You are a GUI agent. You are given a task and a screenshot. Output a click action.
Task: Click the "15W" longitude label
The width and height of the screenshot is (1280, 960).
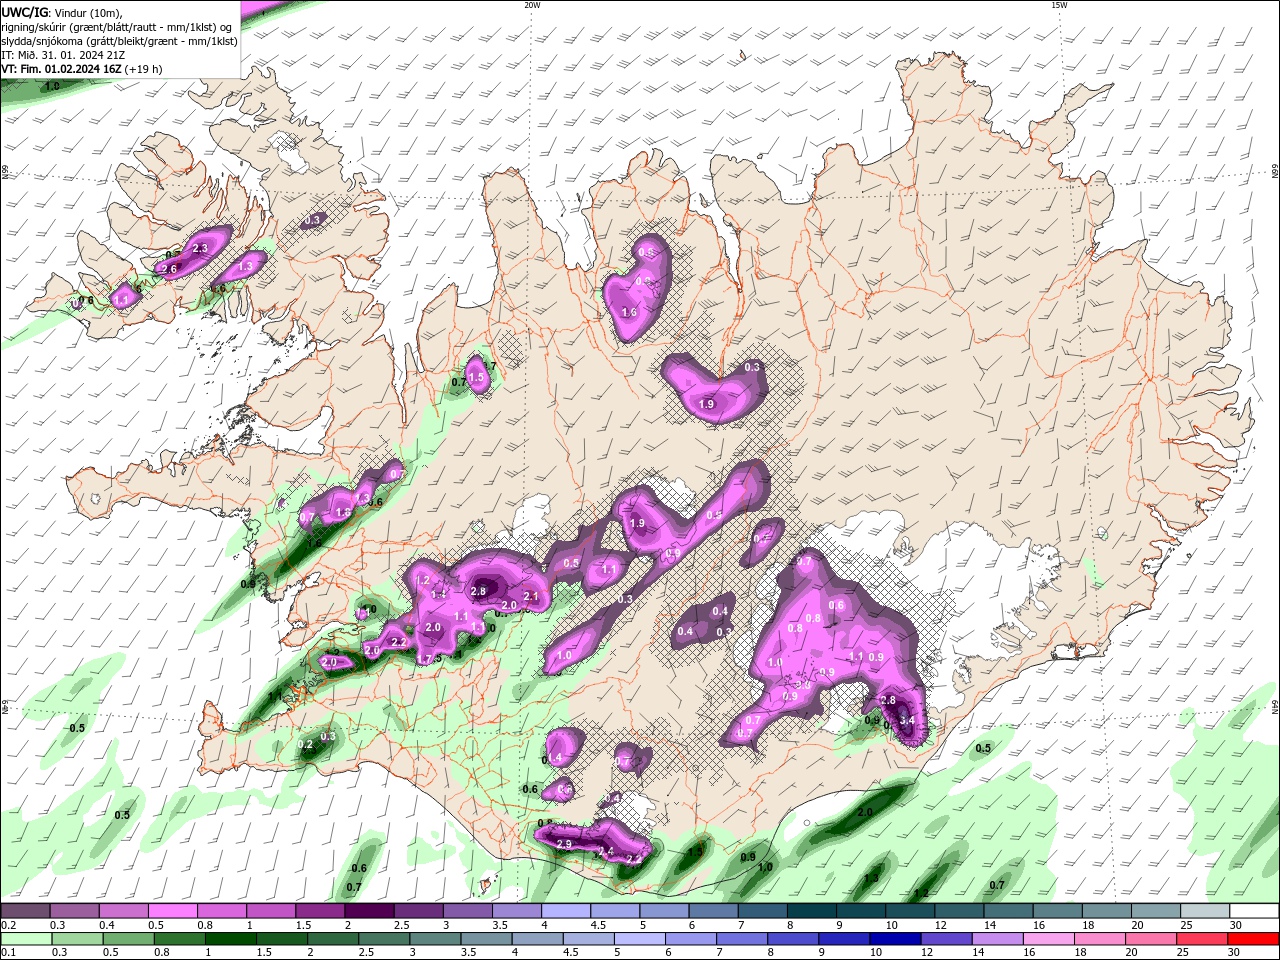pos(1059,5)
